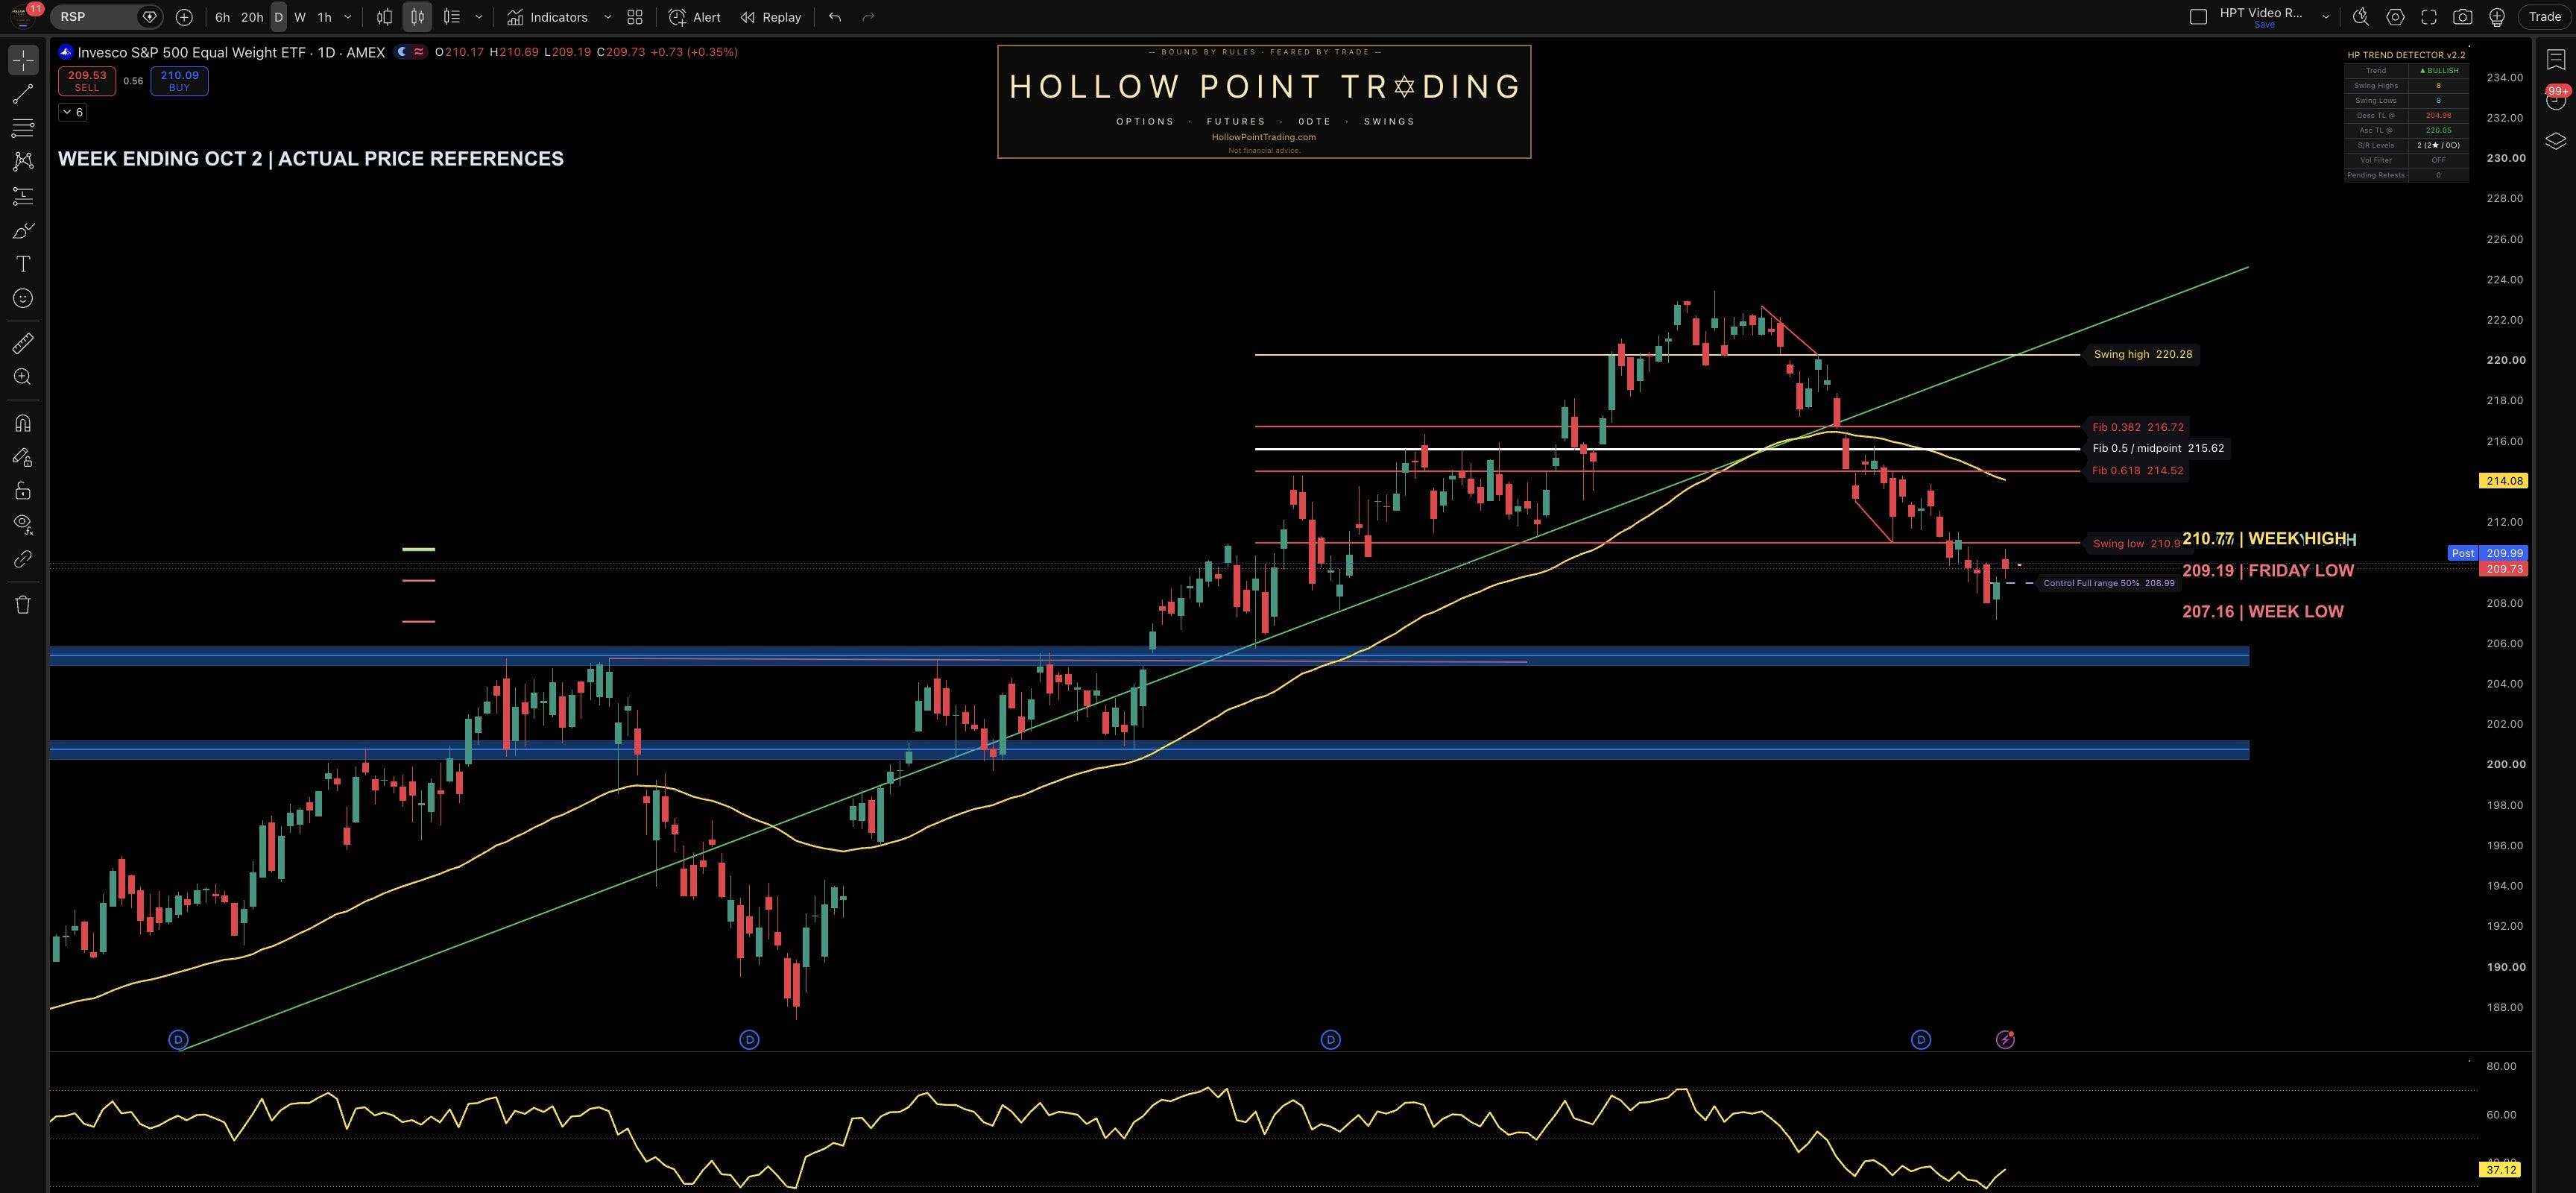Open the Fibonacci and Gann tools

pos(23,128)
